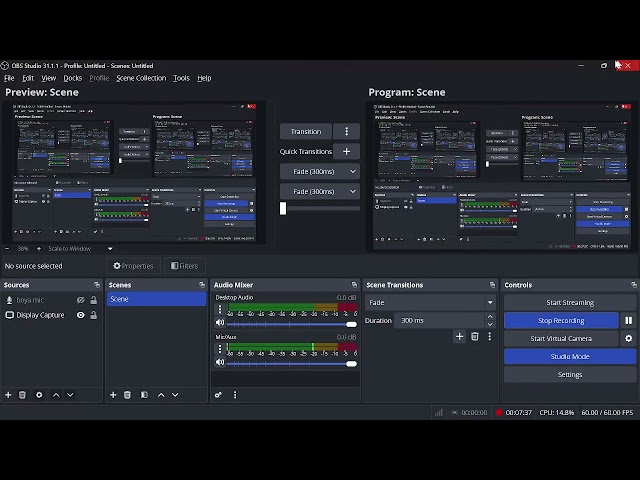Click the Mic/Aux volume slider handle
The width and height of the screenshot is (640, 480).
point(351,364)
